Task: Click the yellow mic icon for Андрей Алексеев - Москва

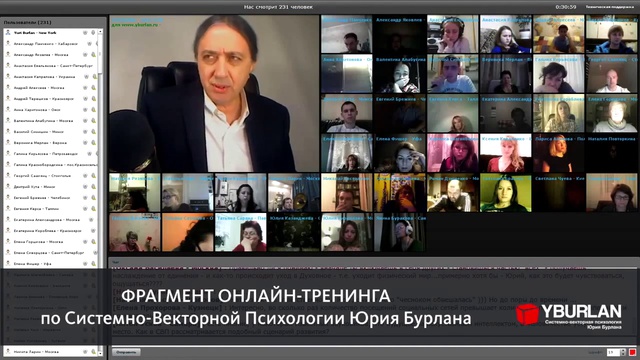Action: coord(93,88)
